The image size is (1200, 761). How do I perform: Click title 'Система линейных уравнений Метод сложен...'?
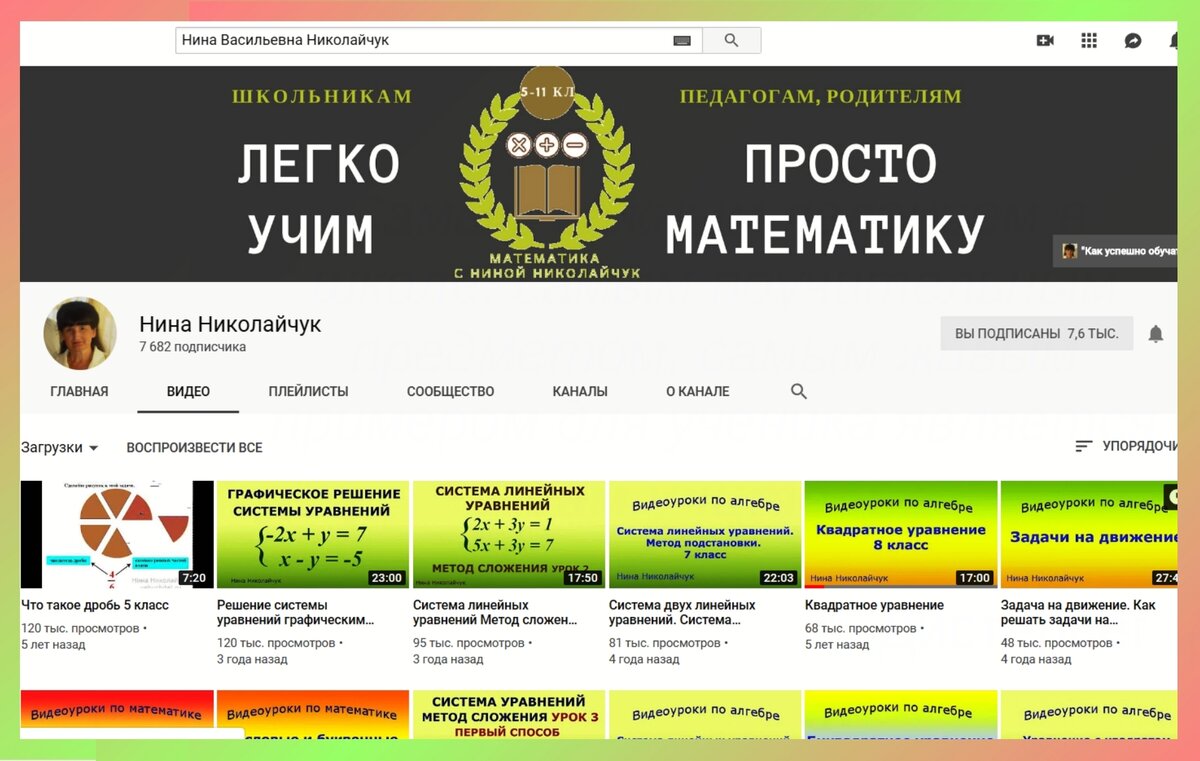point(495,612)
